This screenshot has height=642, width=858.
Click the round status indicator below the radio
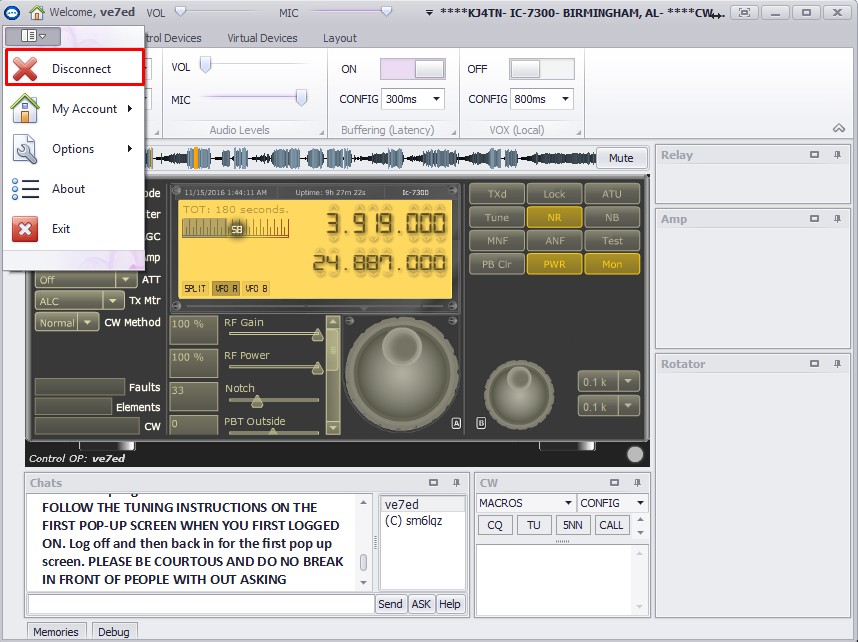click(635, 454)
